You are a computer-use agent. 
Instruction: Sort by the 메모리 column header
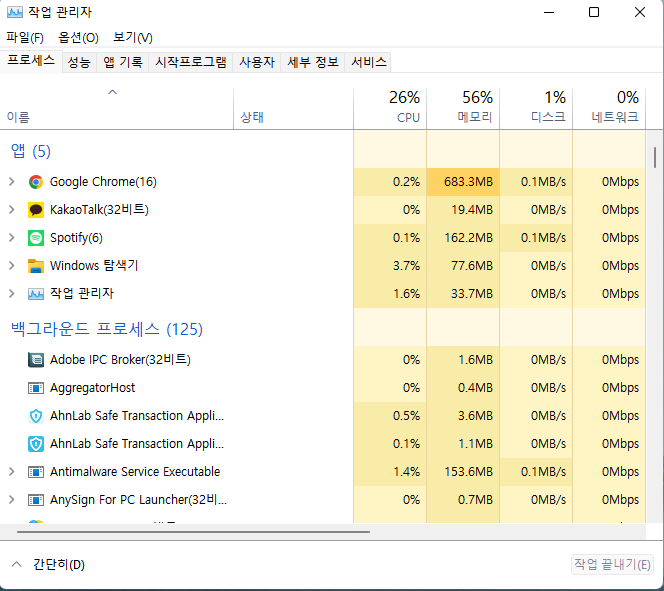coord(463,108)
